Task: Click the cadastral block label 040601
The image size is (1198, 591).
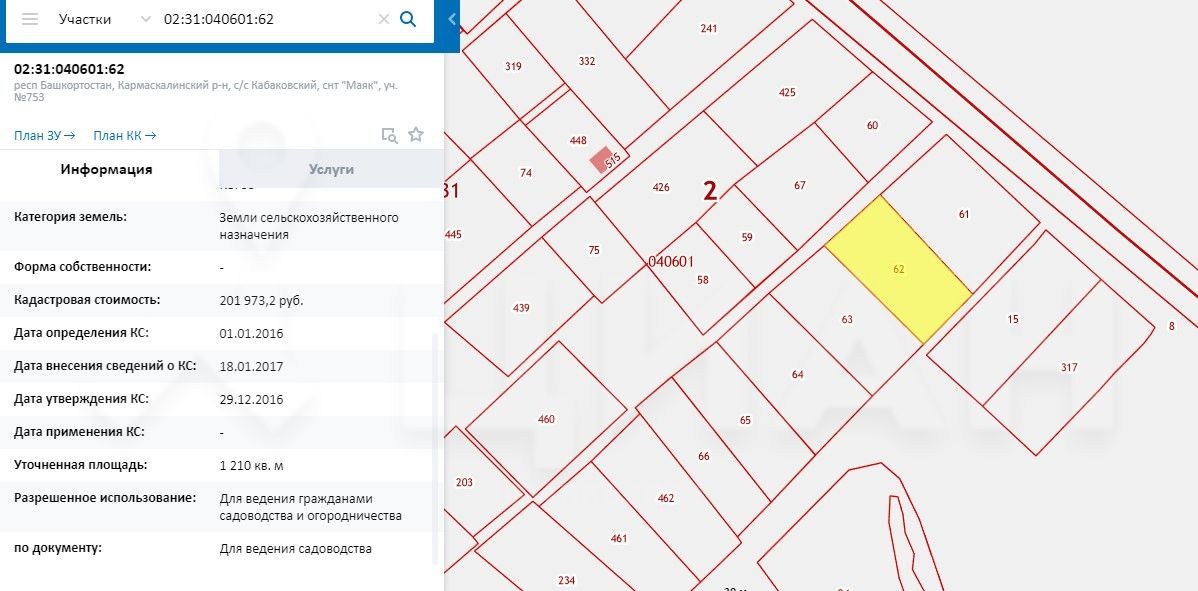Action: point(670,261)
